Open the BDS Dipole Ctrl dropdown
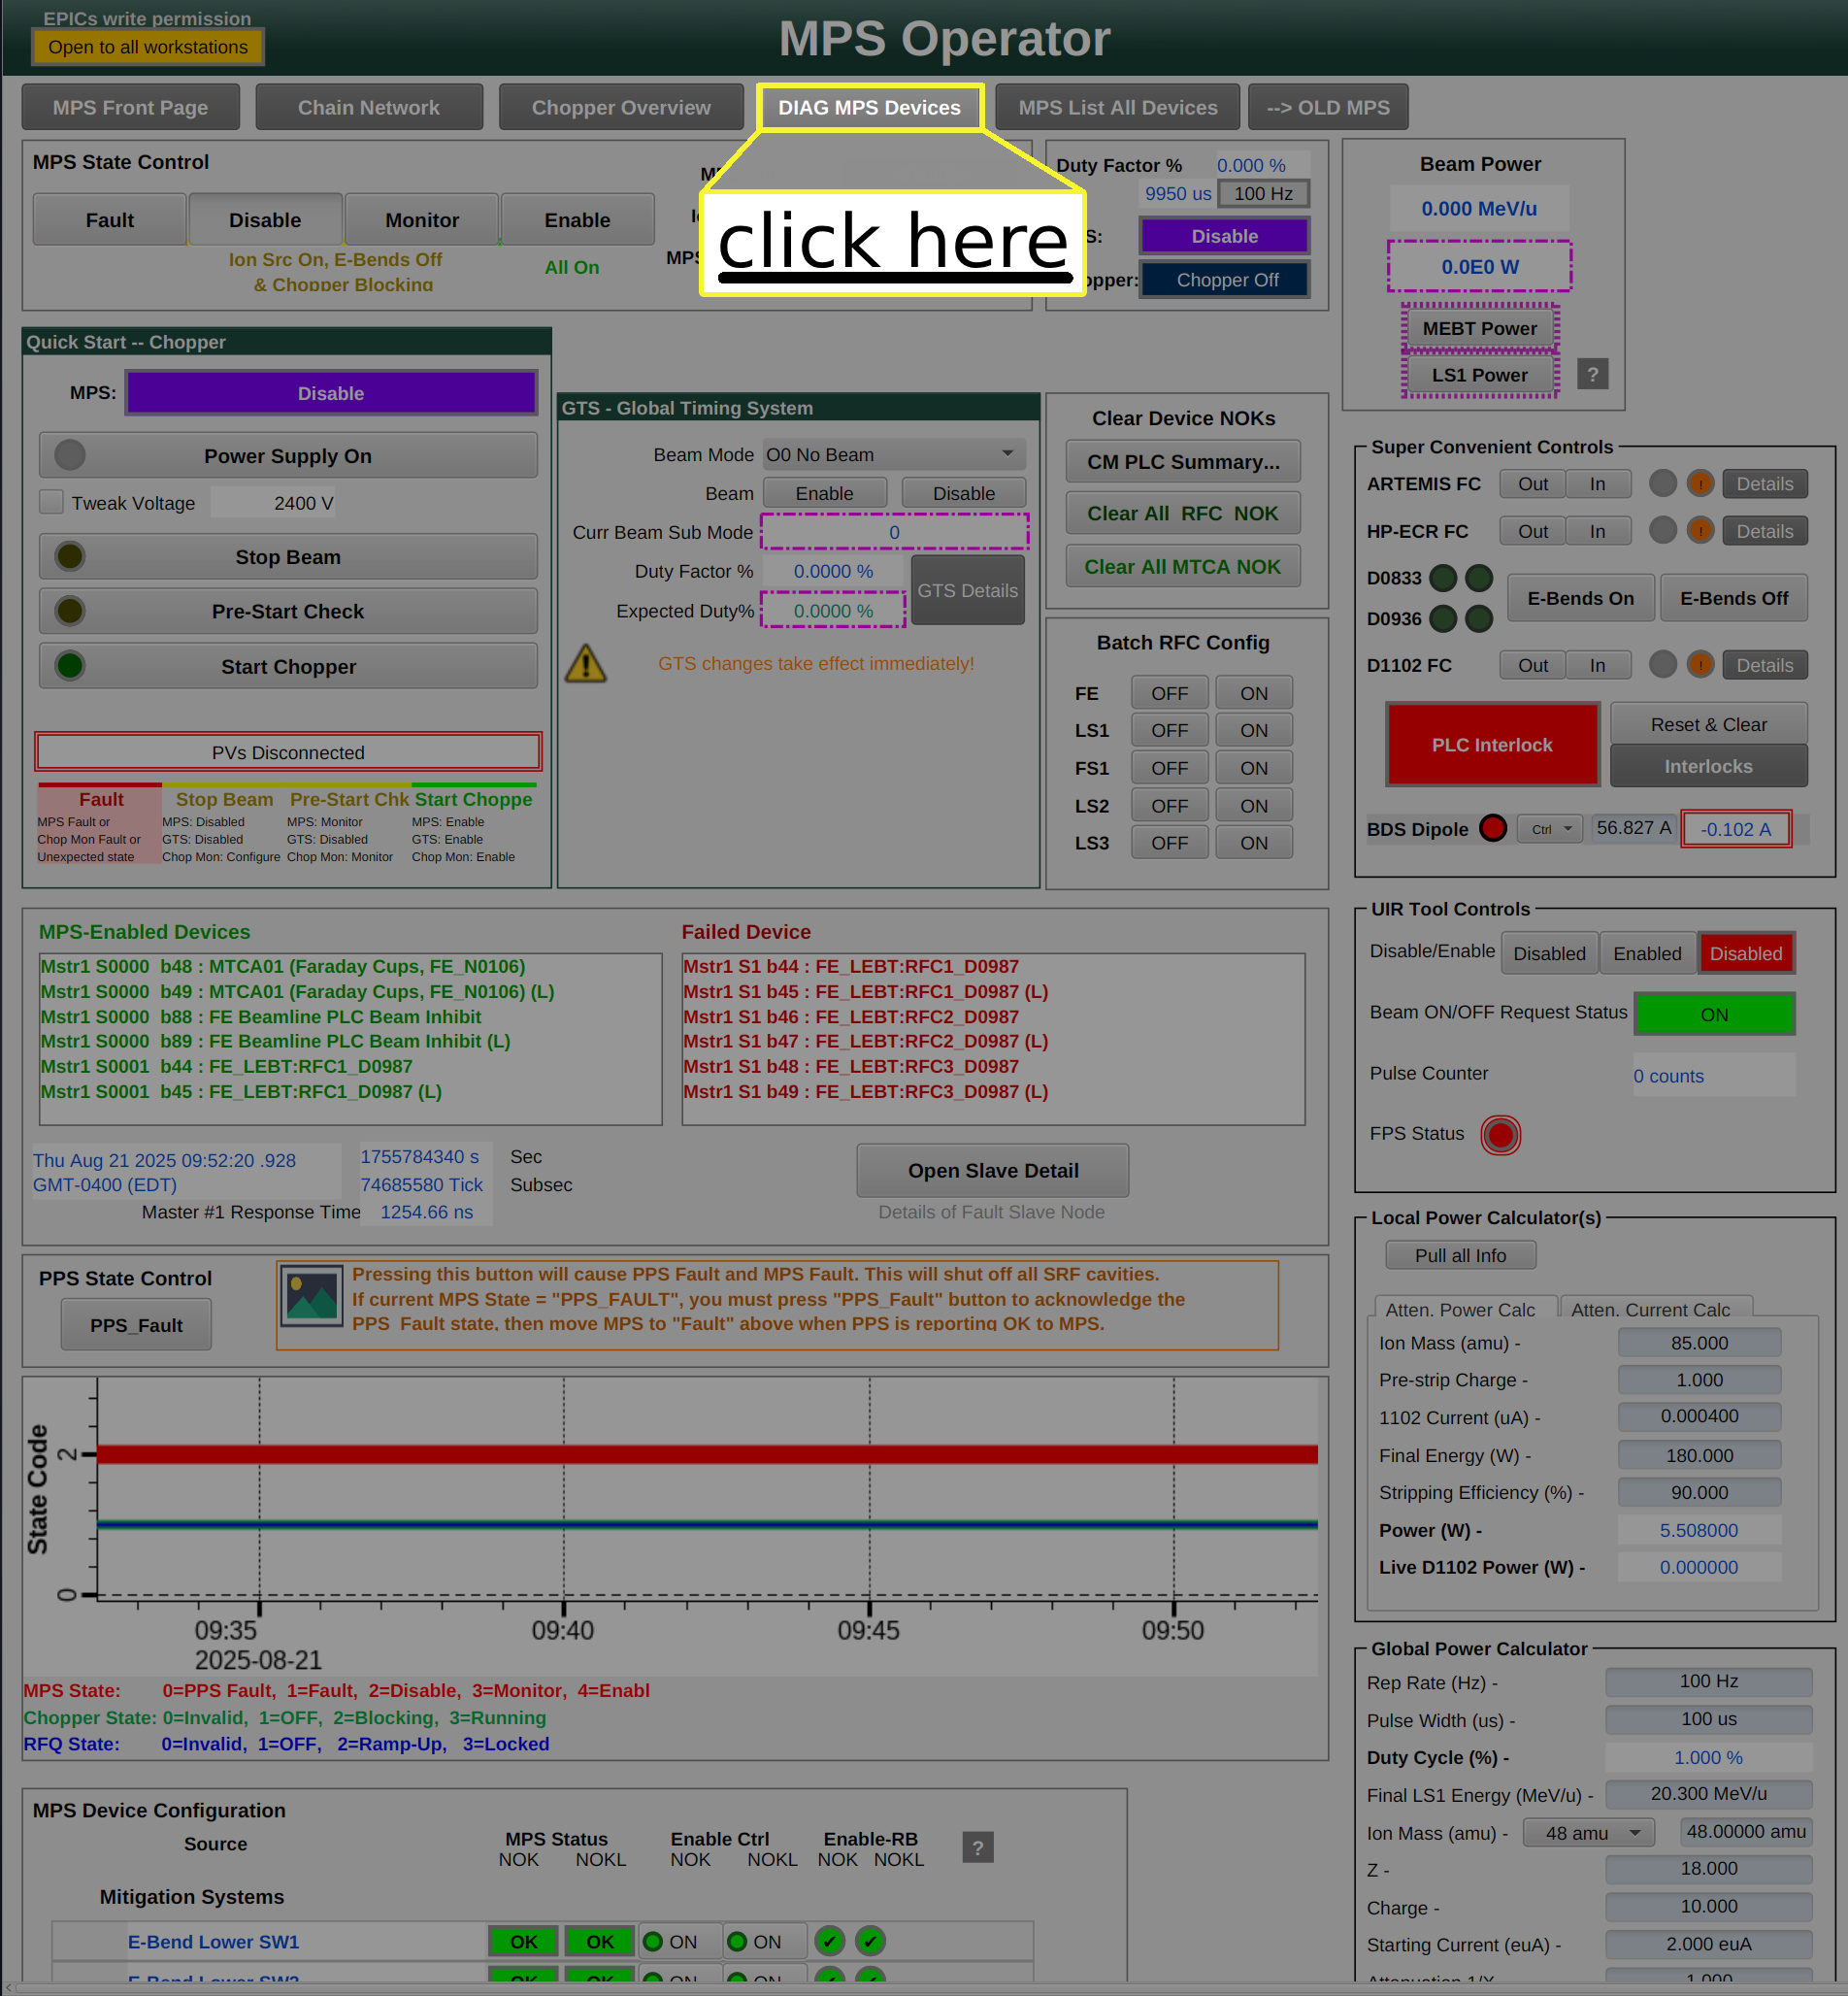Viewport: 1848px width, 1996px height. (1549, 829)
